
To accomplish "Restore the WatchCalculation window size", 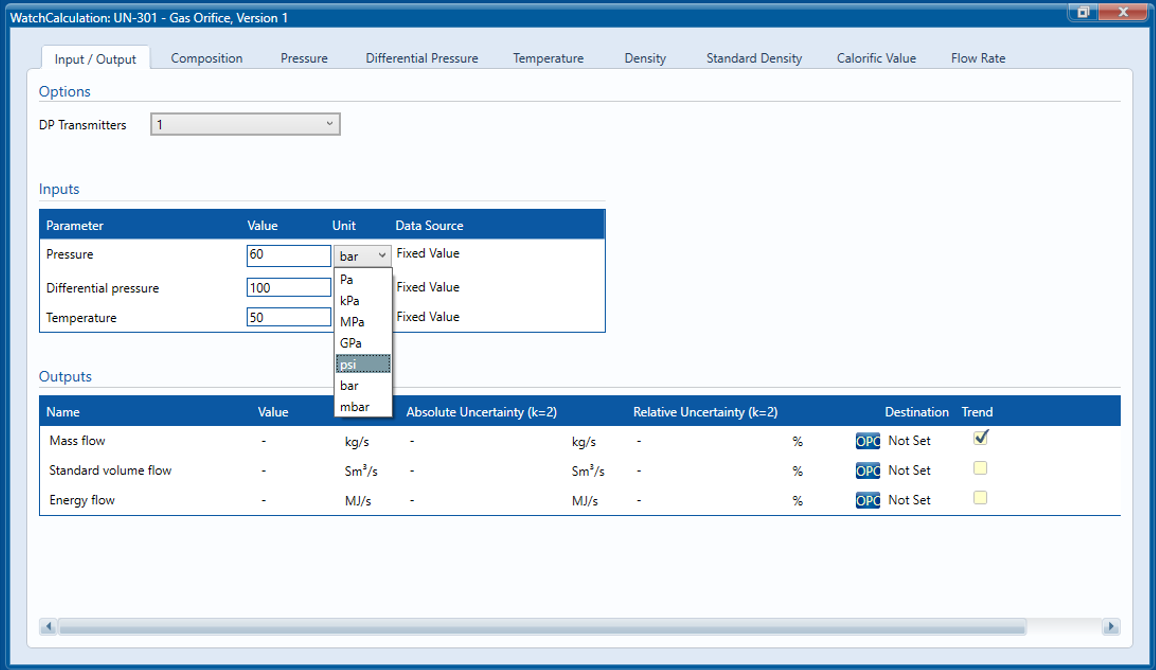I will point(1083,12).
